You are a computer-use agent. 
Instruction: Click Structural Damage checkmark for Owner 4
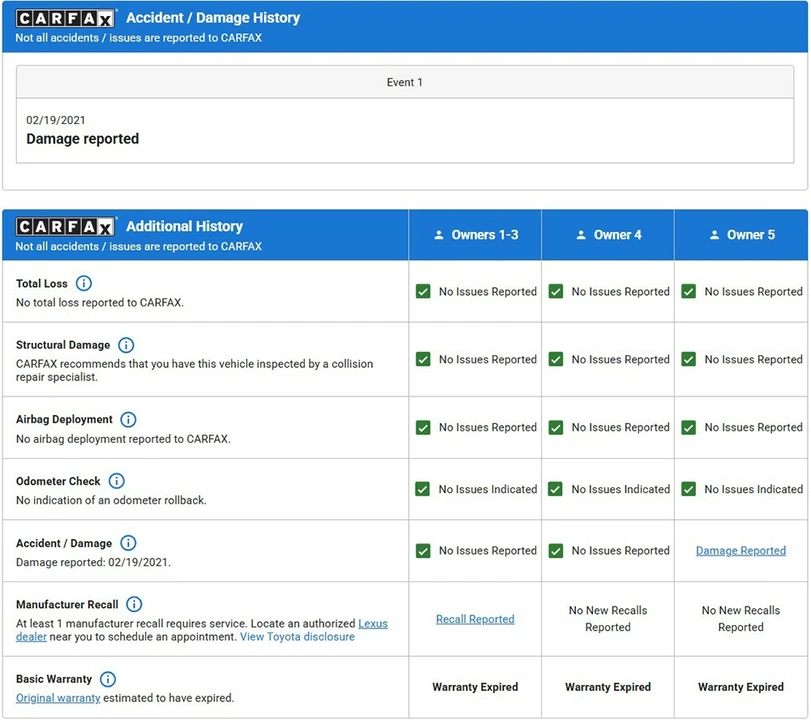[556, 359]
